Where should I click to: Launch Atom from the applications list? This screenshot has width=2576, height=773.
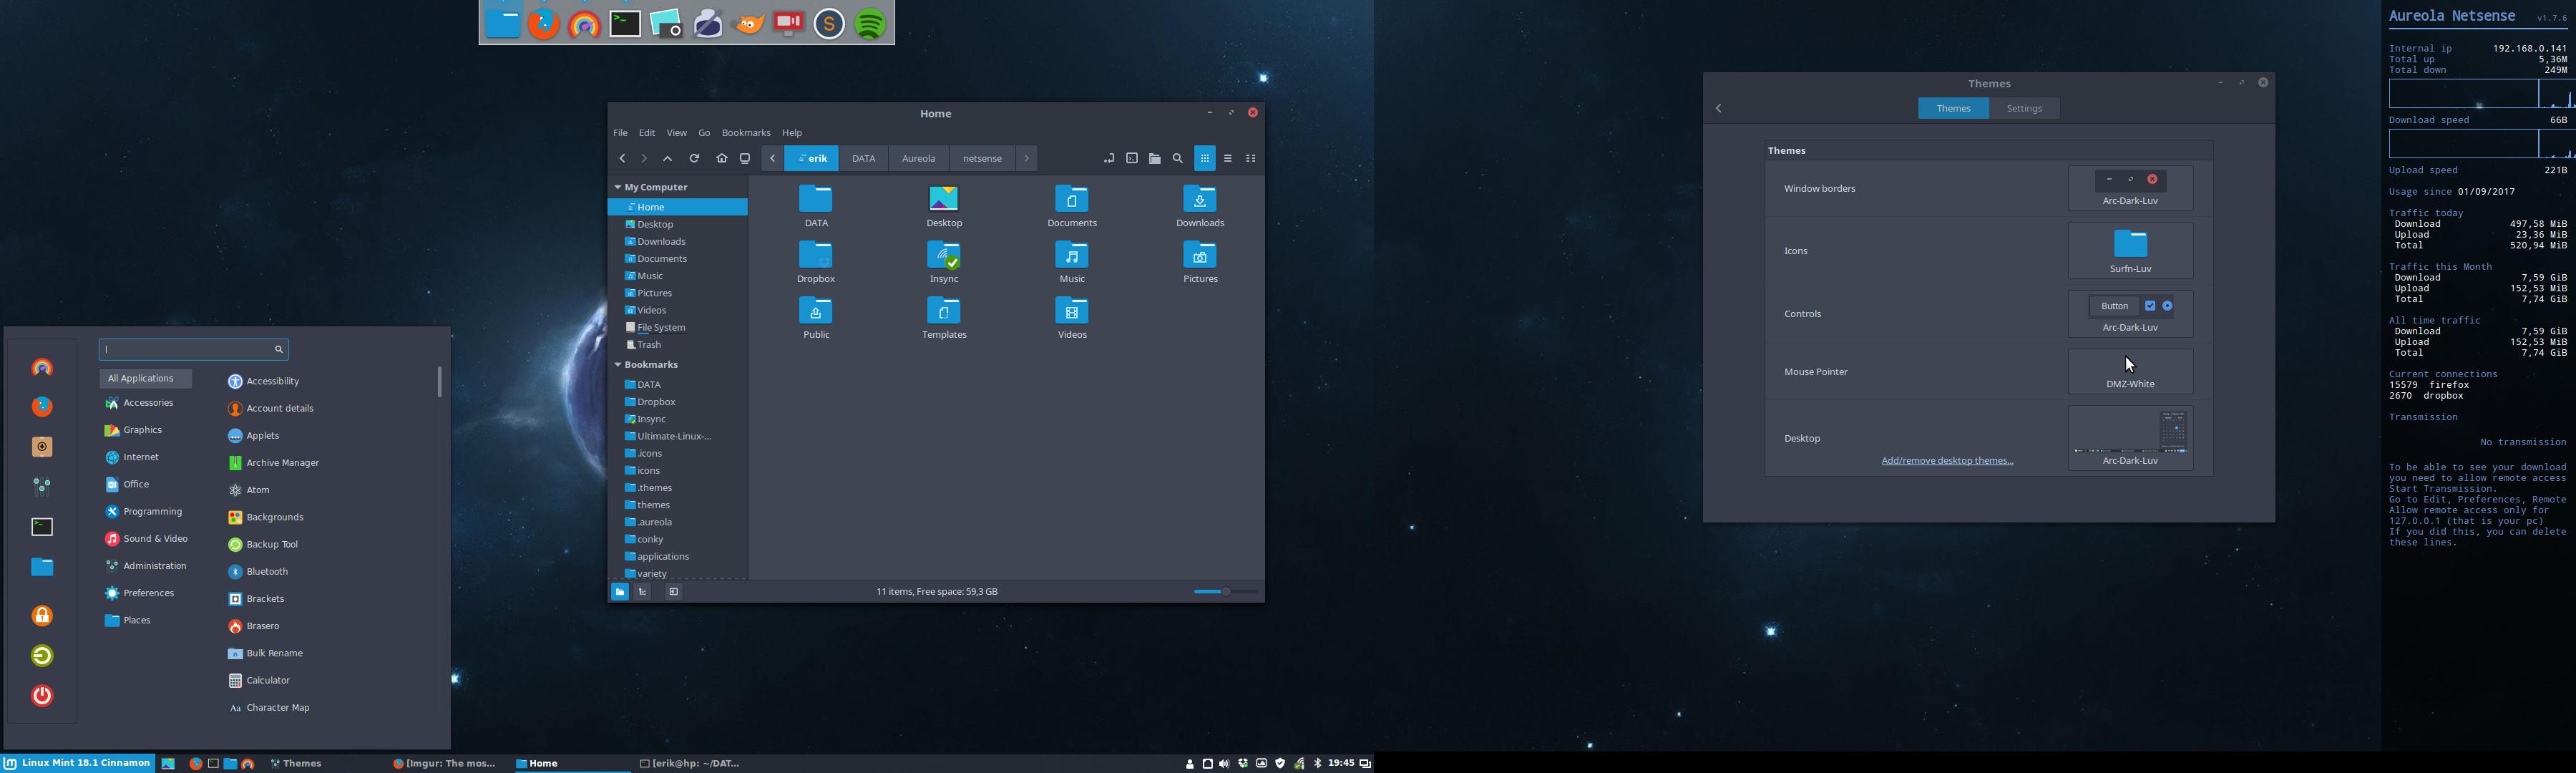(259, 490)
